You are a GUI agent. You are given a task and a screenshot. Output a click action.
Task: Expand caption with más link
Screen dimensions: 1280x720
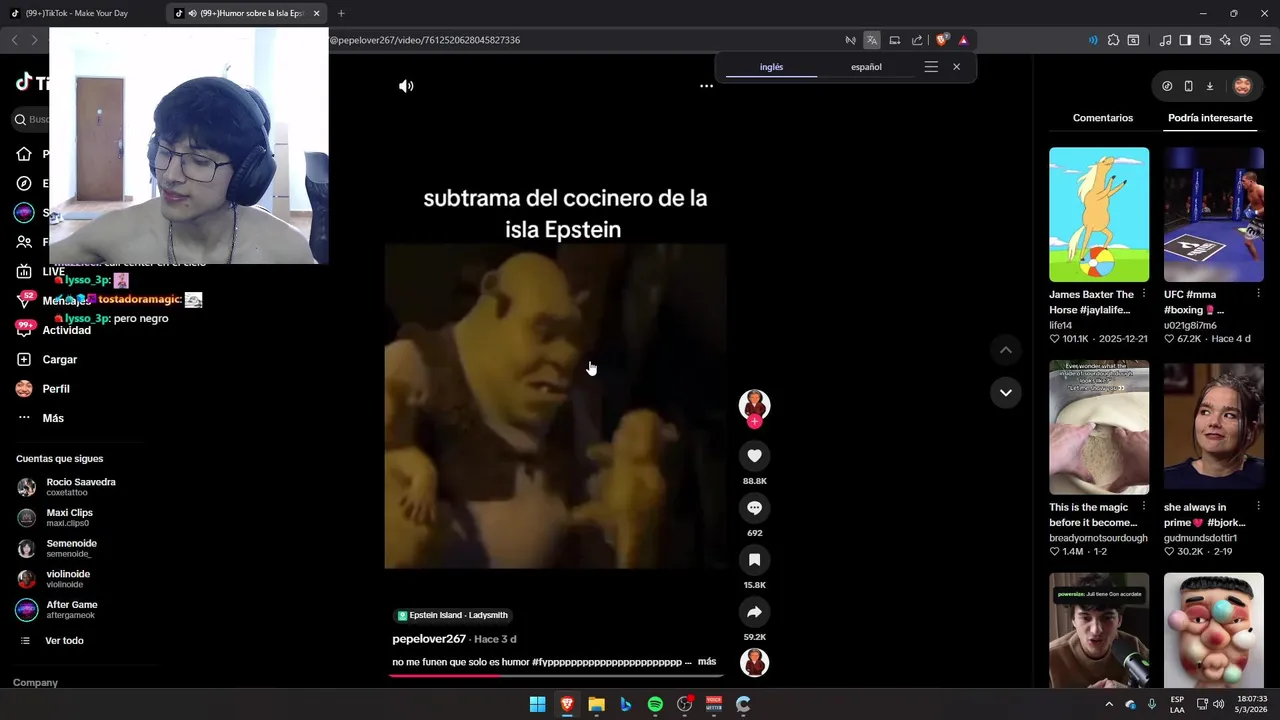[707, 662]
